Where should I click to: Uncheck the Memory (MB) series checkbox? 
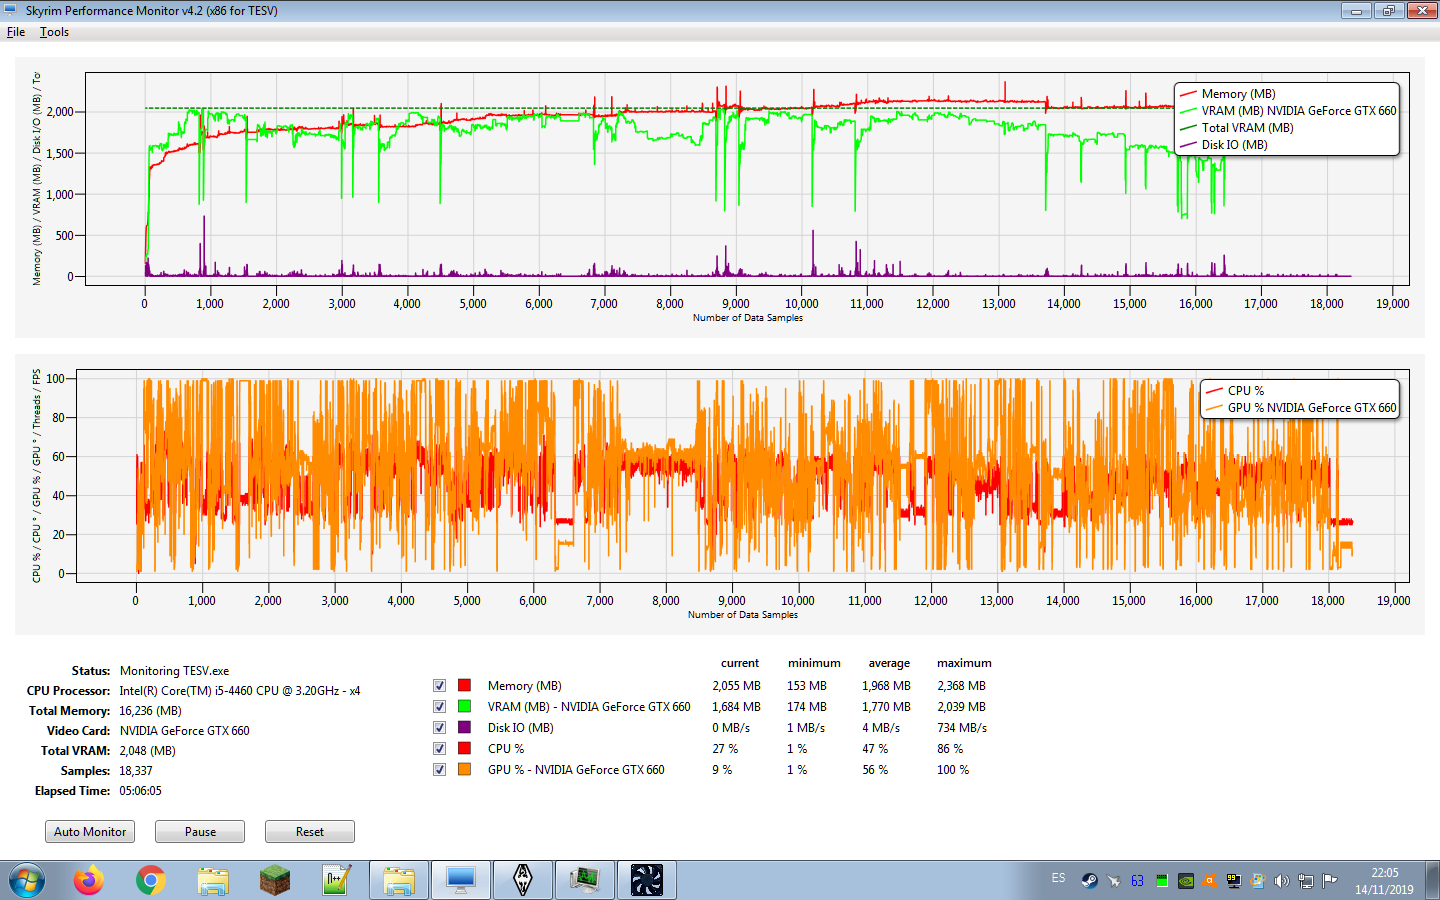click(x=439, y=686)
